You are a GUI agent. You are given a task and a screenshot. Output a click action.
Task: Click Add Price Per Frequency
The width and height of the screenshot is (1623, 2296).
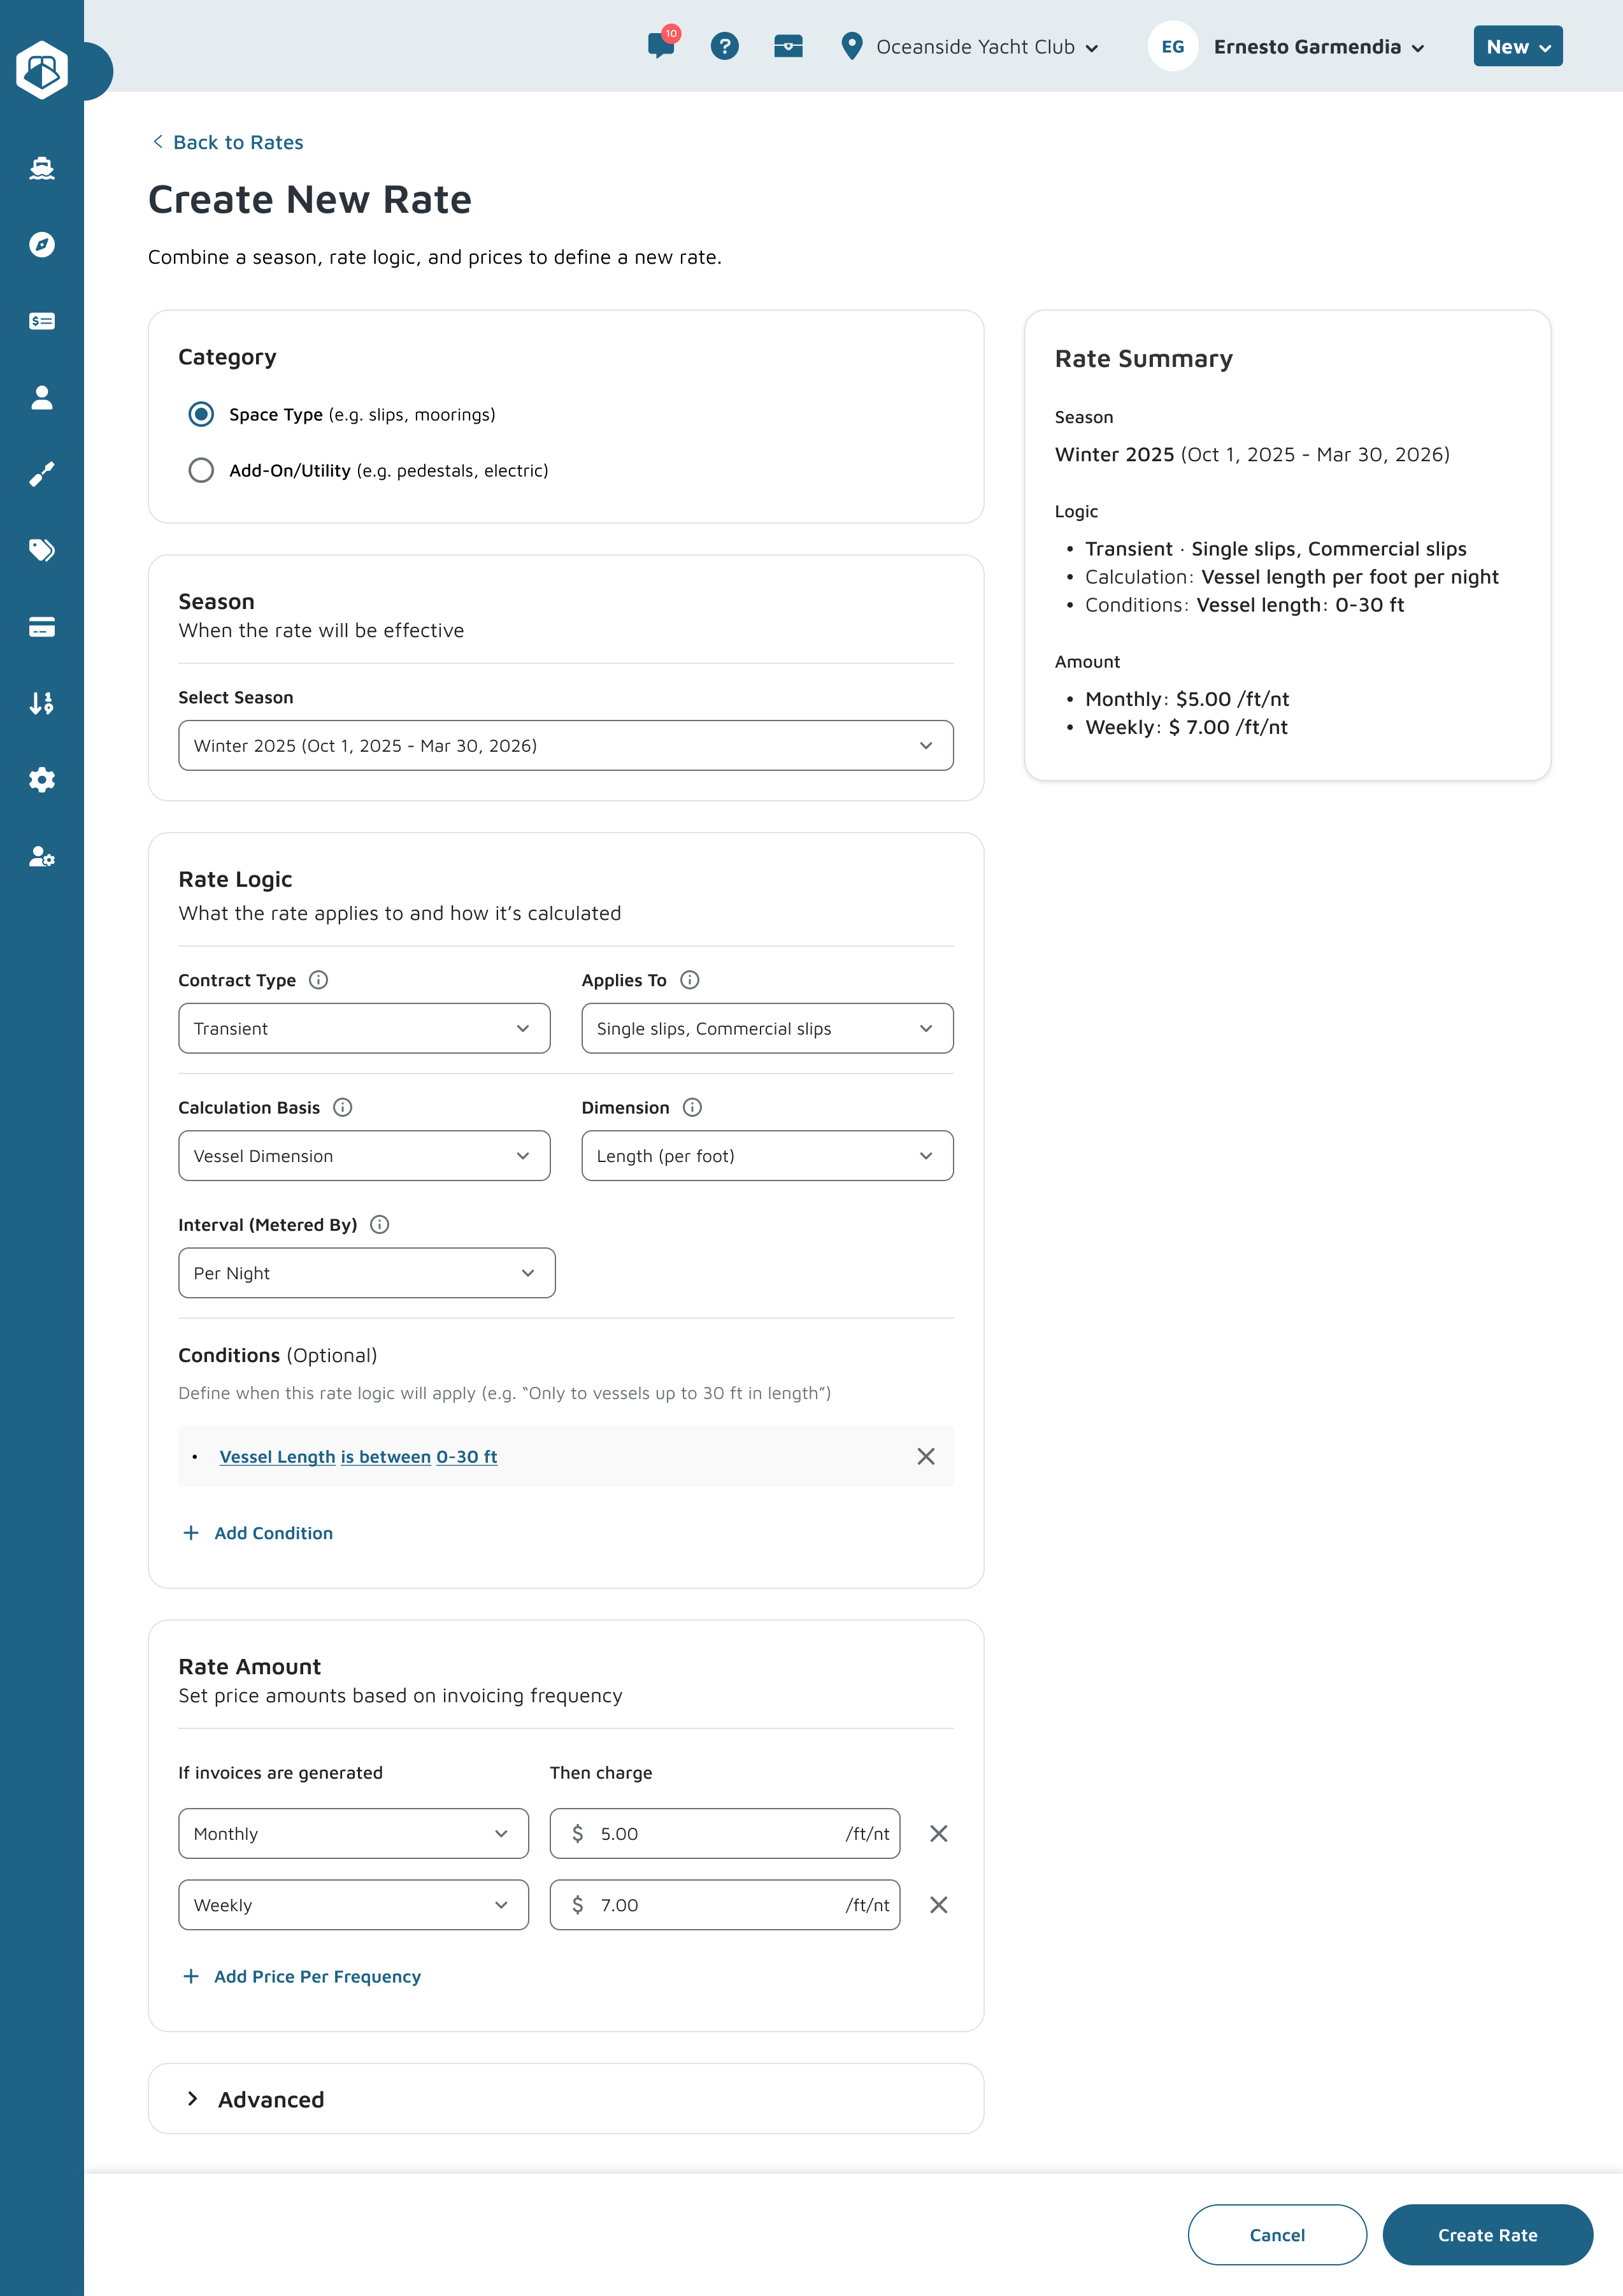point(302,1976)
